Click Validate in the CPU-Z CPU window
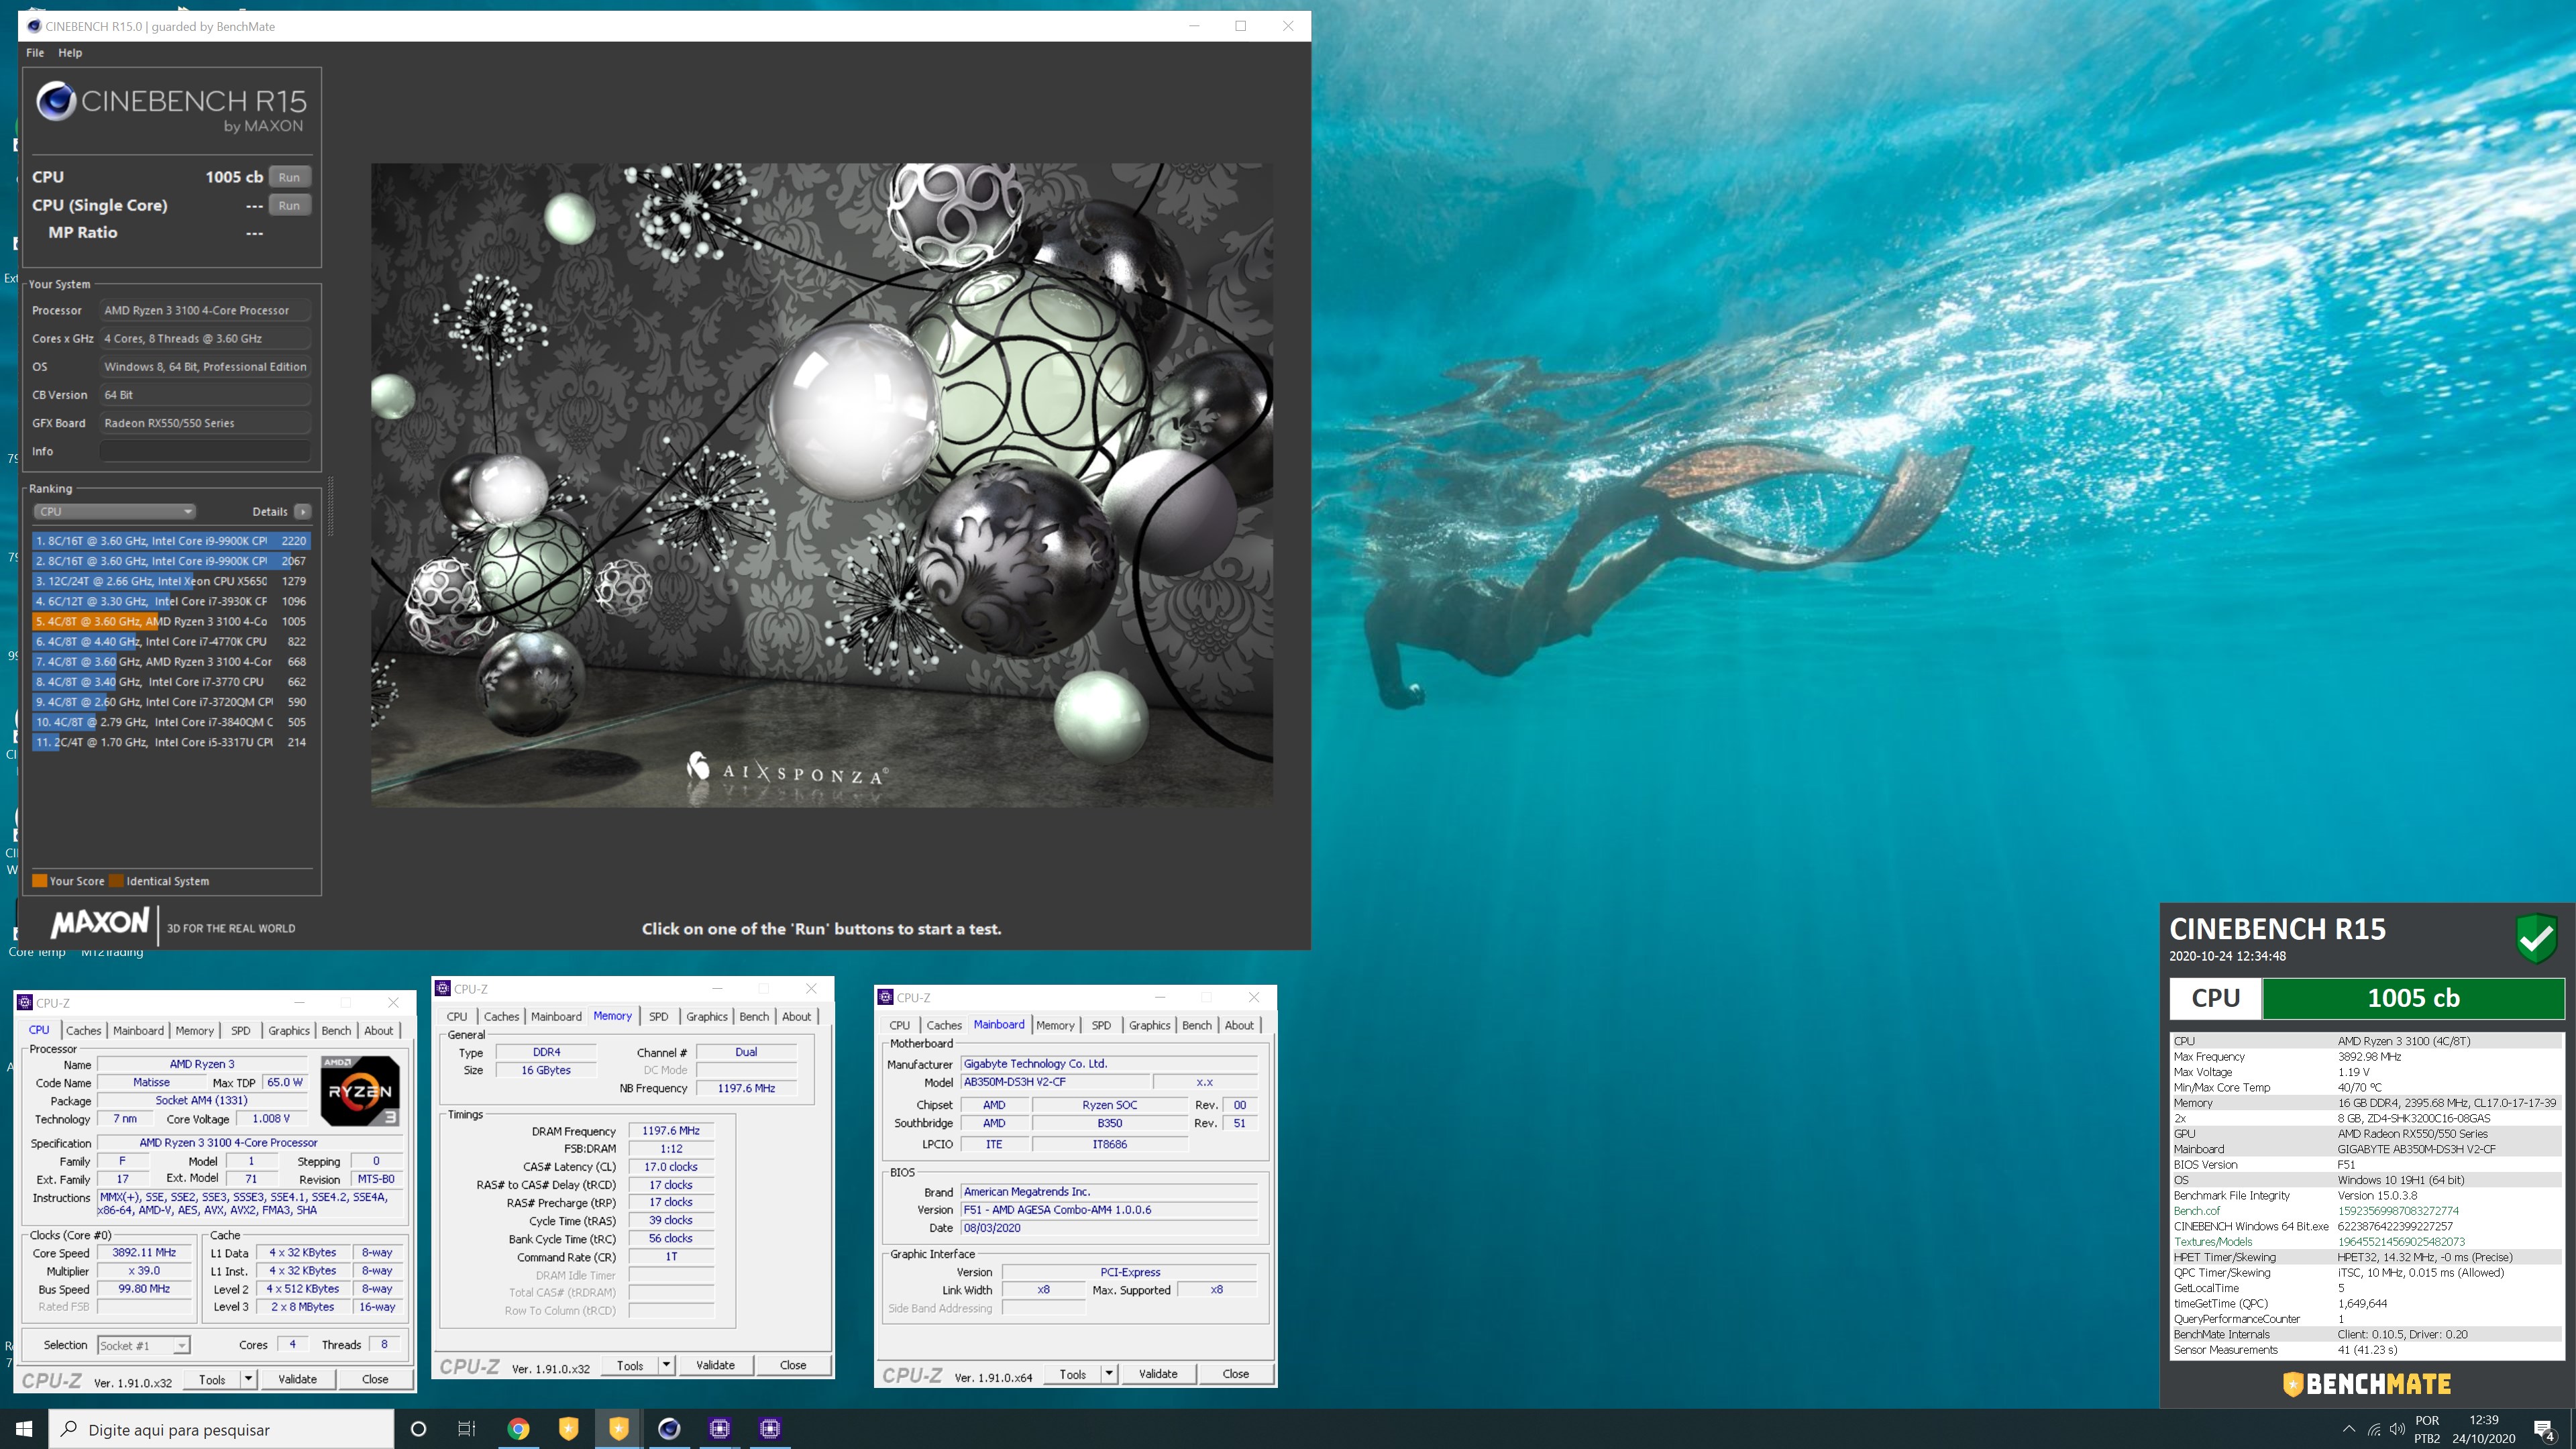 click(x=297, y=1379)
